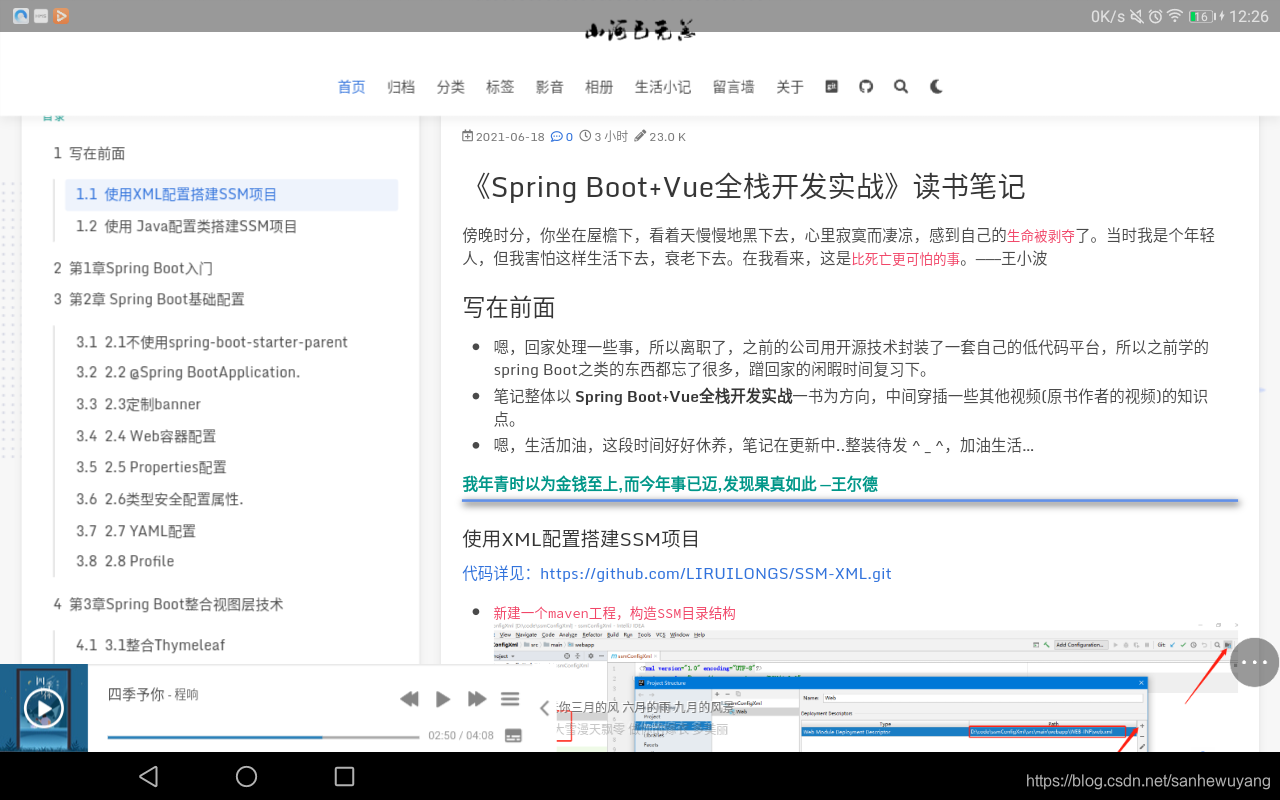Viewport: 1280px width, 800px height.
Task: Open the GitHub icon in the navbar
Action: 866,87
